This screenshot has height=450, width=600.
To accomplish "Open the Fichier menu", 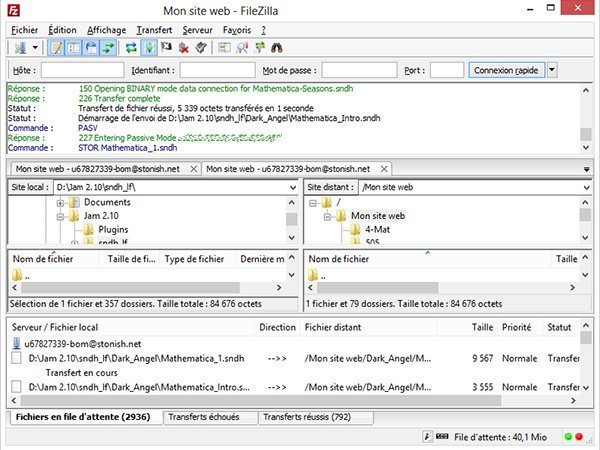I will point(24,30).
